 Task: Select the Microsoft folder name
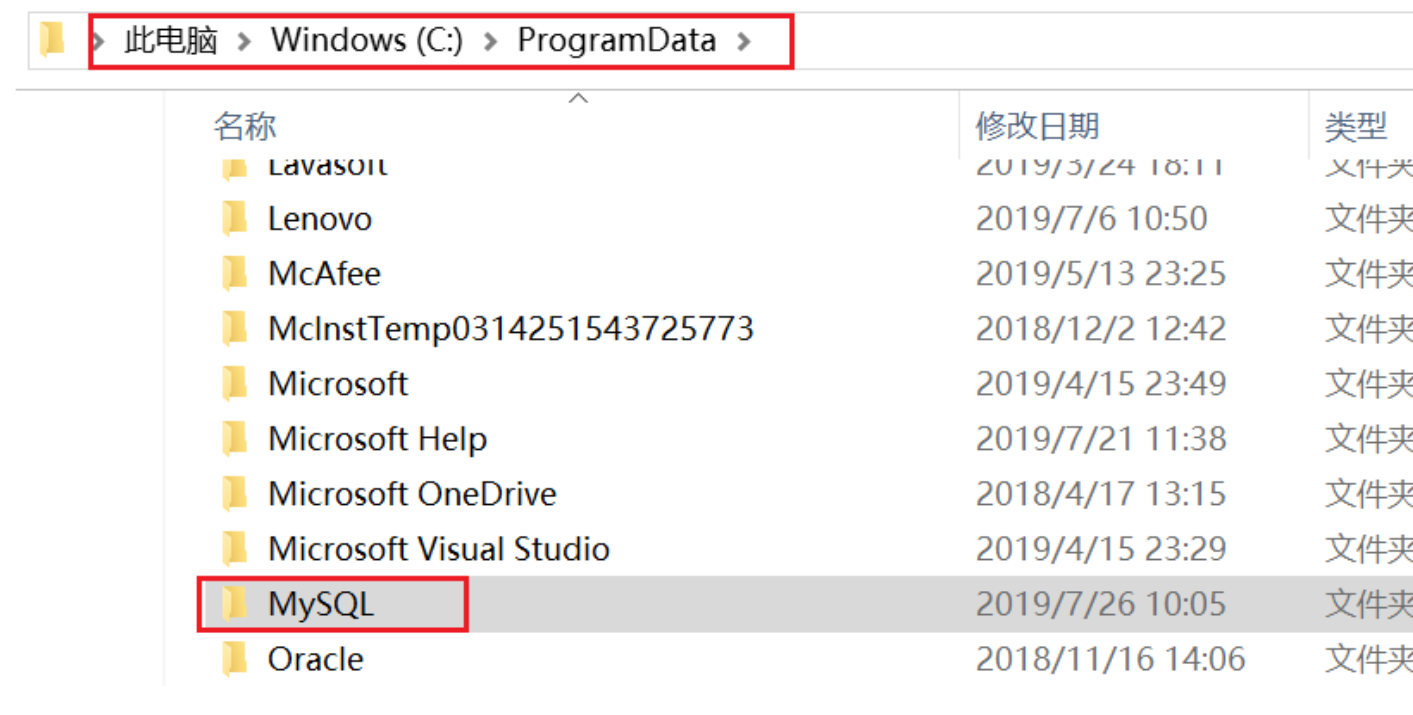(x=338, y=383)
